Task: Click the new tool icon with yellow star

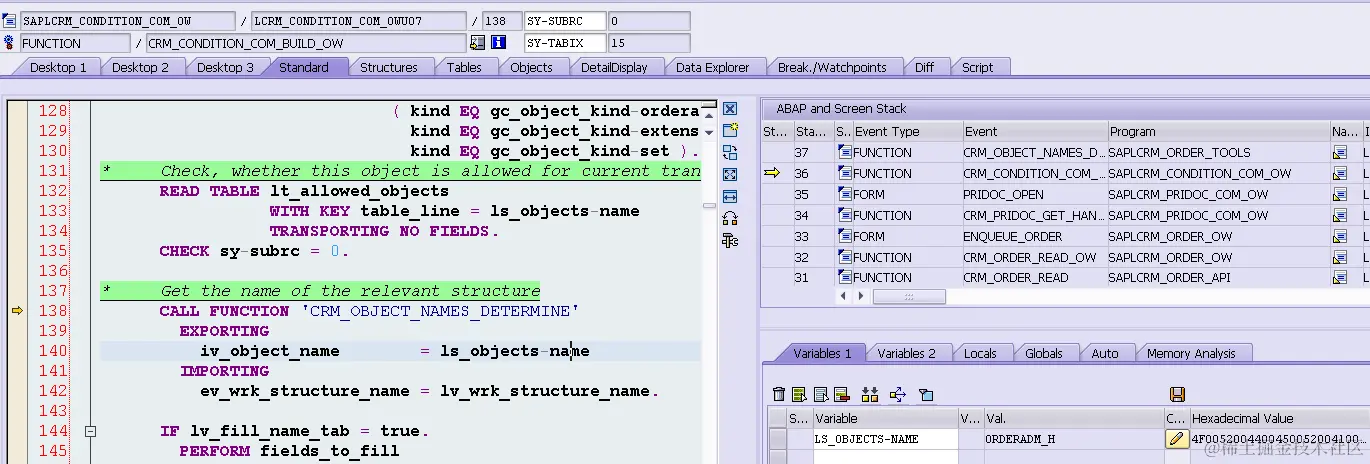Action: [730, 130]
